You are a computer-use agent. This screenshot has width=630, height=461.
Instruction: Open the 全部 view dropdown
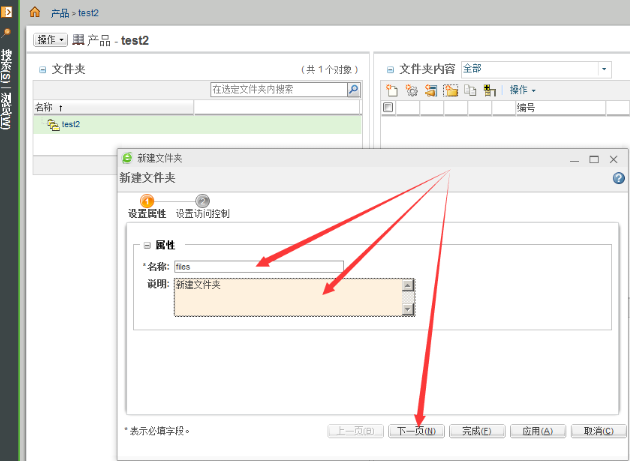pyautogui.click(x=604, y=69)
